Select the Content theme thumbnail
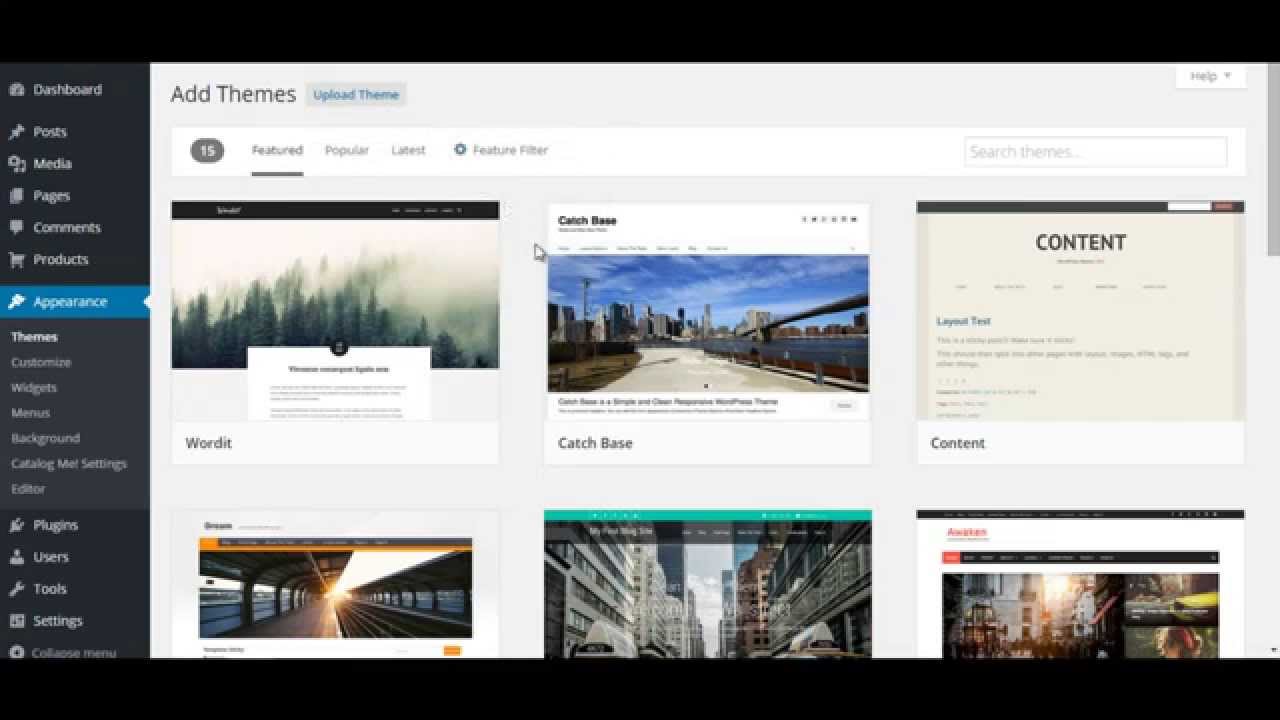The height and width of the screenshot is (720, 1280). [1081, 310]
